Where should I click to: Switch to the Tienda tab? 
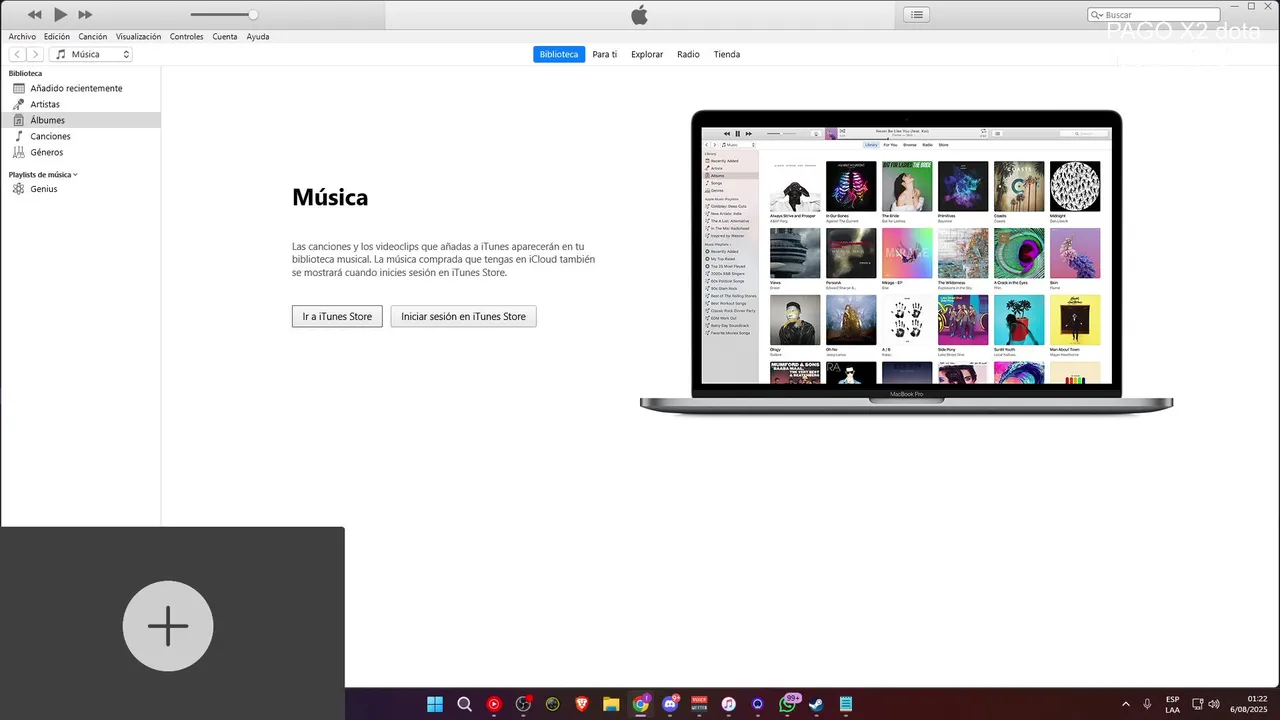click(727, 54)
